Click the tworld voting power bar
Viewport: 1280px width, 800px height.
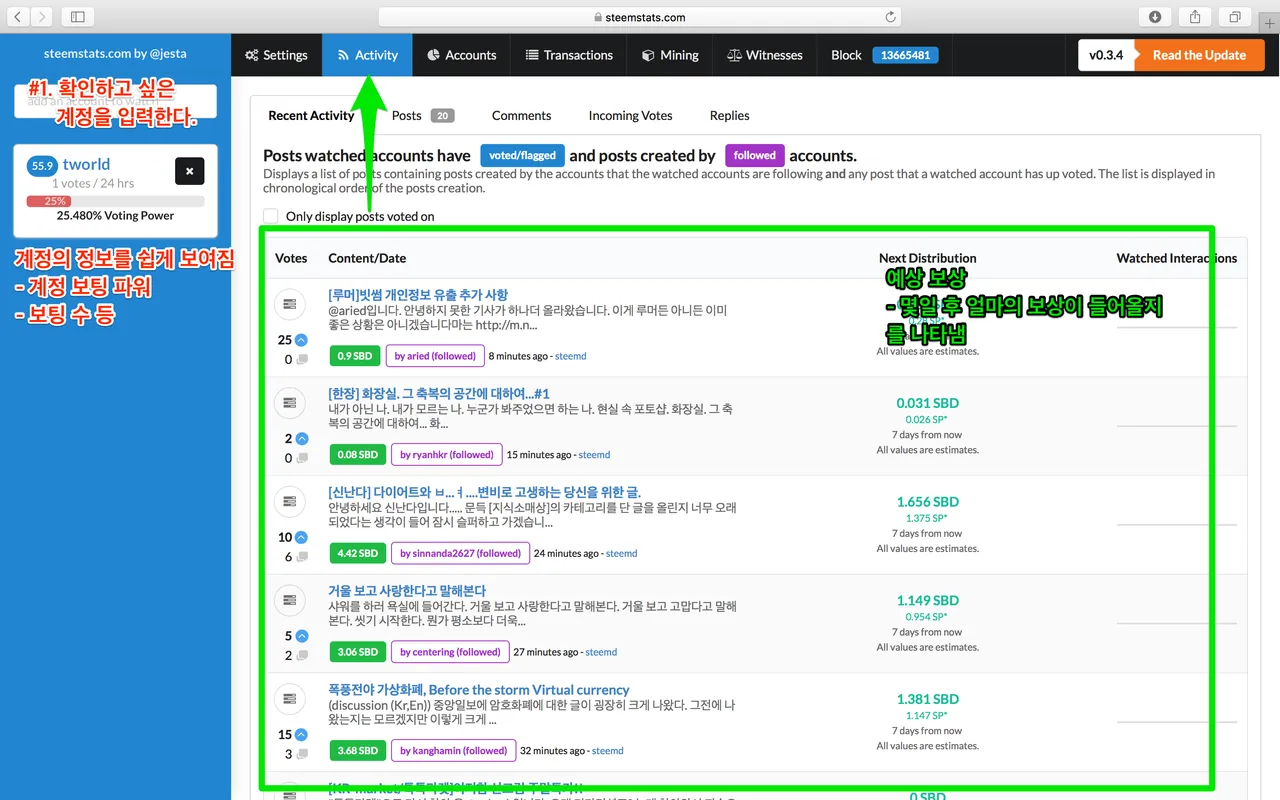pos(115,201)
